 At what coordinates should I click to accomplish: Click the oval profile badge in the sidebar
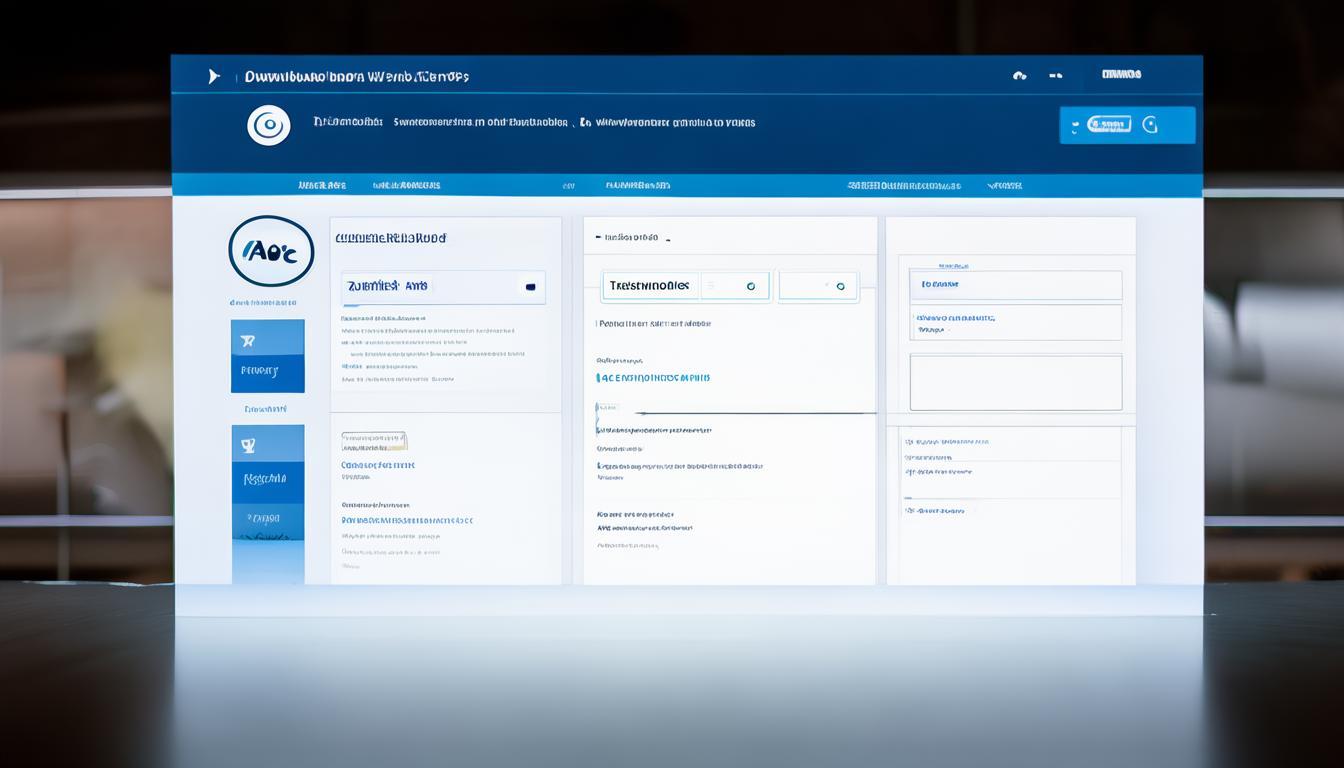click(x=271, y=251)
